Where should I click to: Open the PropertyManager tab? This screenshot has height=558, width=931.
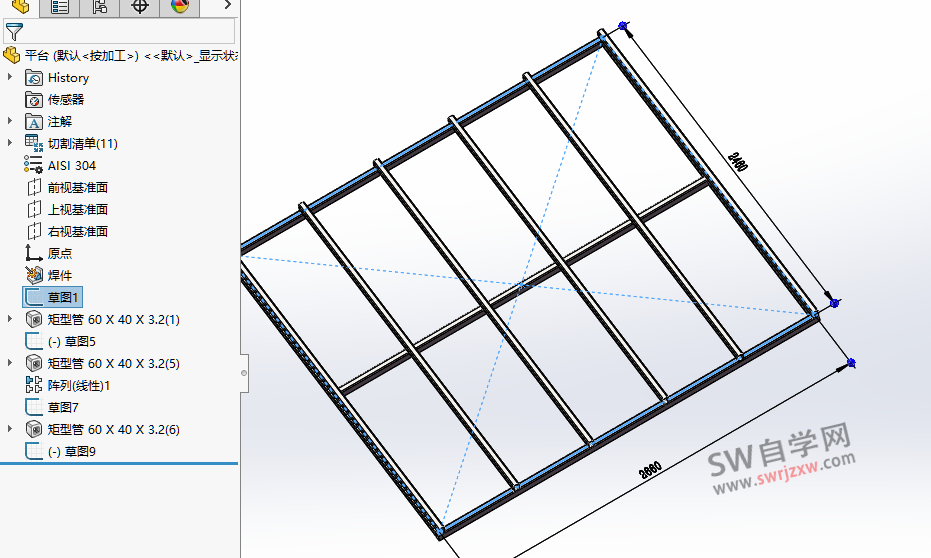[x=59, y=8]
